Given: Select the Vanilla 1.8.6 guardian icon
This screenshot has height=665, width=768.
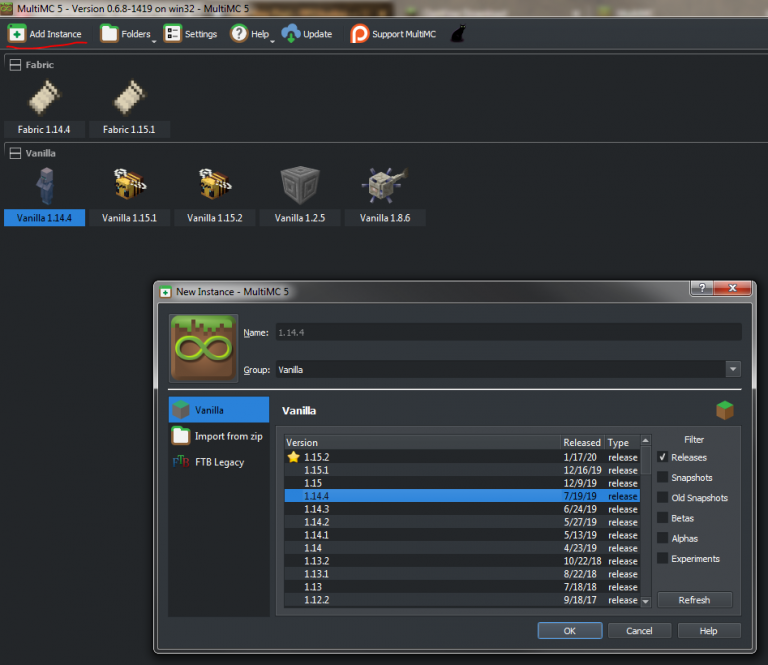Looking at the screenshot, I should tap(385, 185).
